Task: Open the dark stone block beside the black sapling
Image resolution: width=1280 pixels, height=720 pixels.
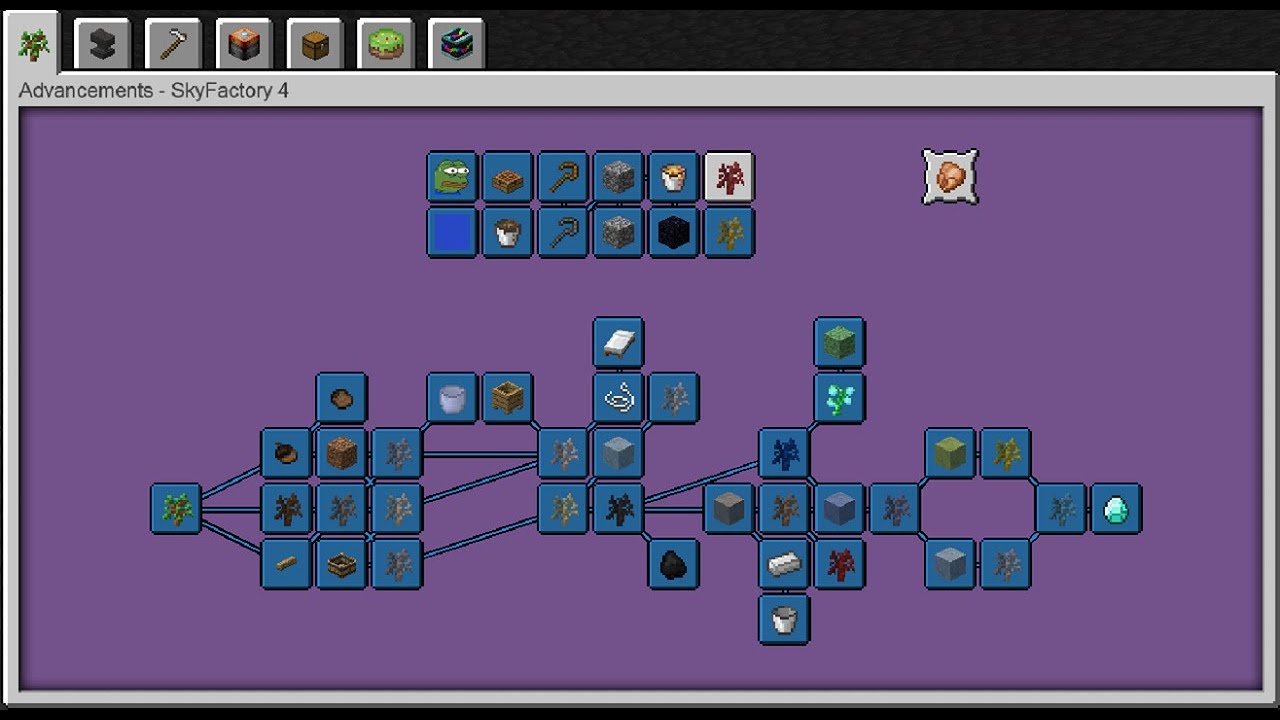Action: click(x=729, y=509)
